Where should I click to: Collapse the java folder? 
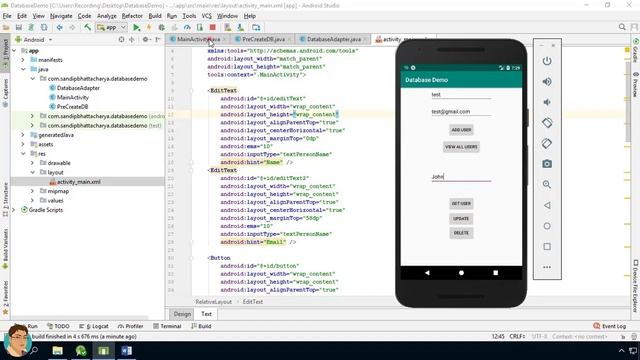23,69
